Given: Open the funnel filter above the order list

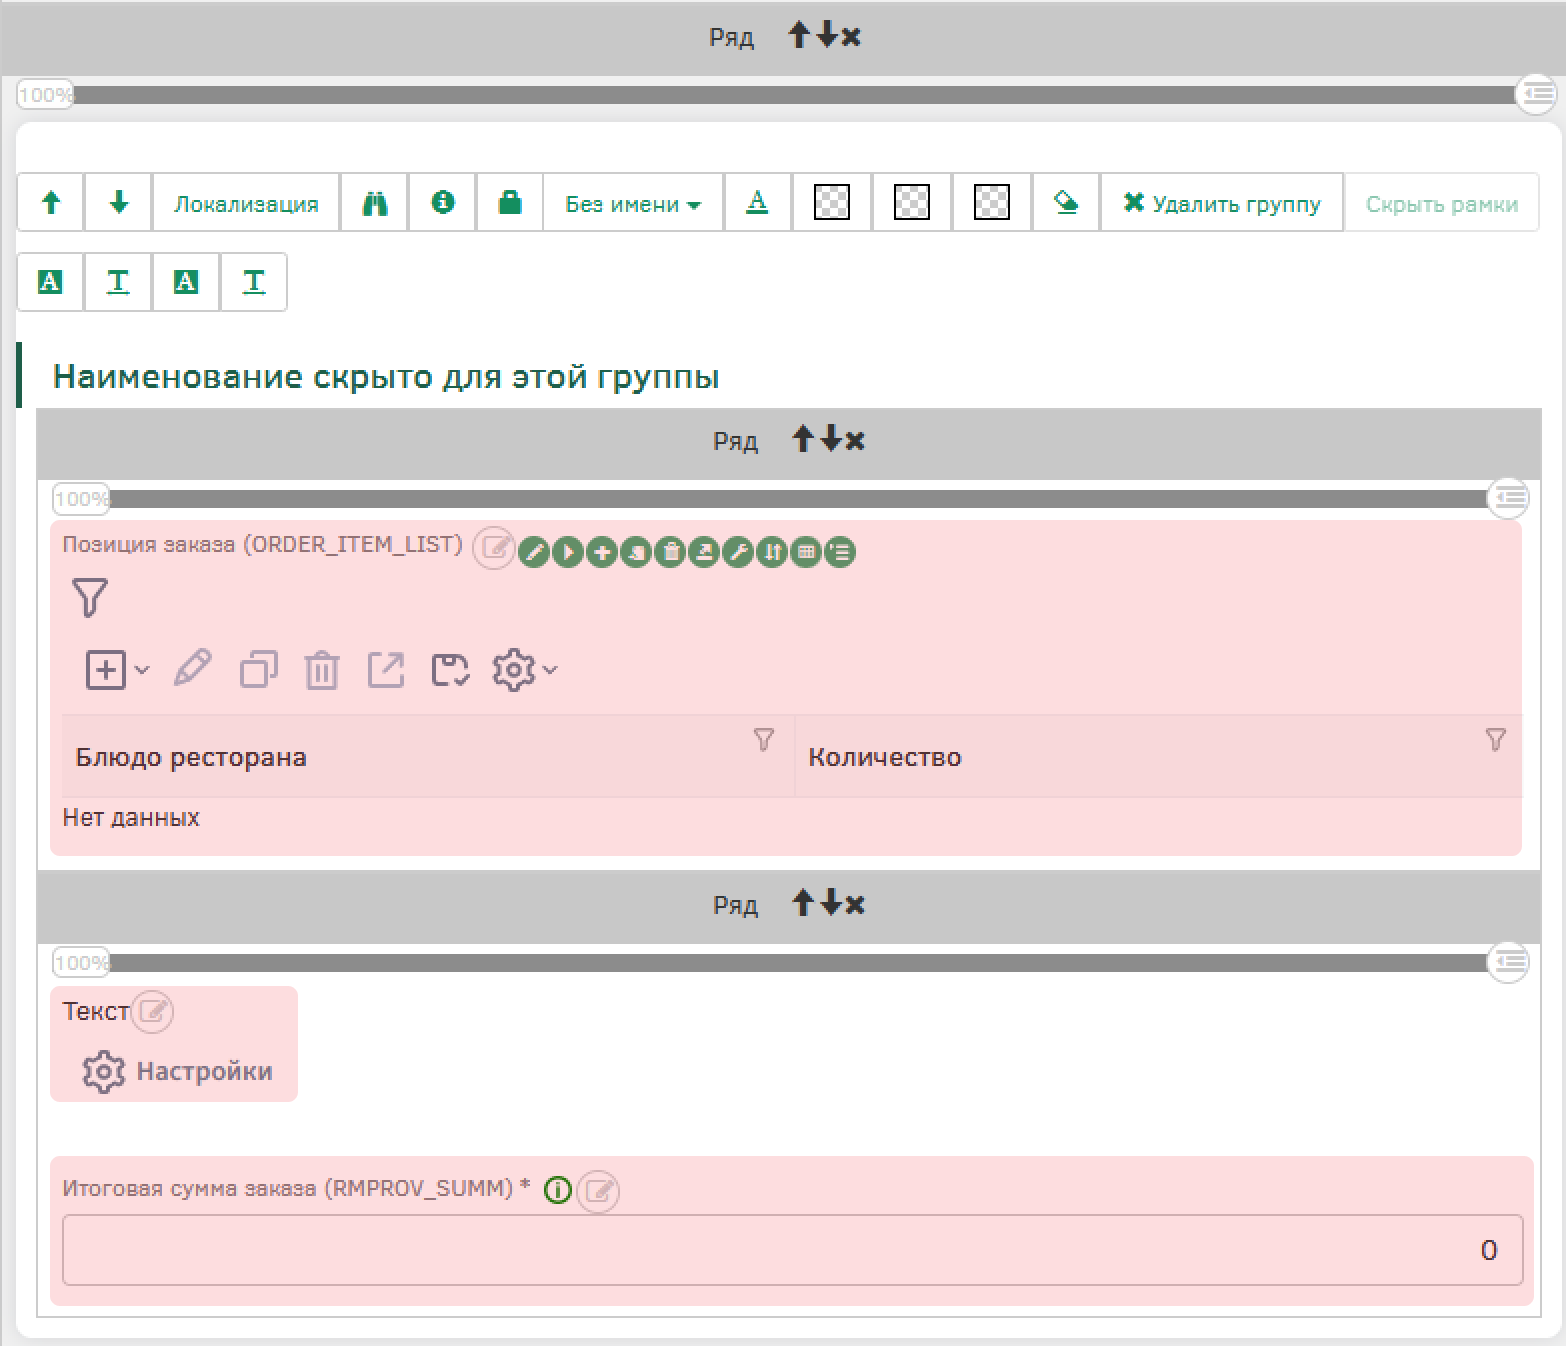Looking at the screenshot, I should [90, 597].
